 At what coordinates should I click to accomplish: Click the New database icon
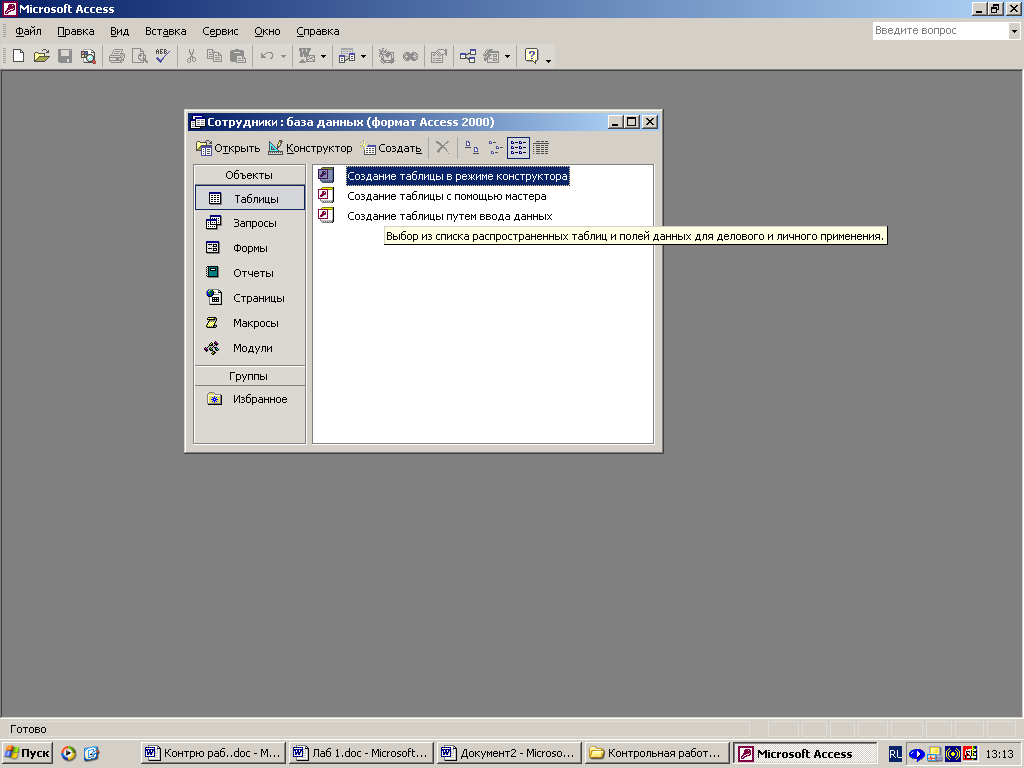tap(18, 56)
